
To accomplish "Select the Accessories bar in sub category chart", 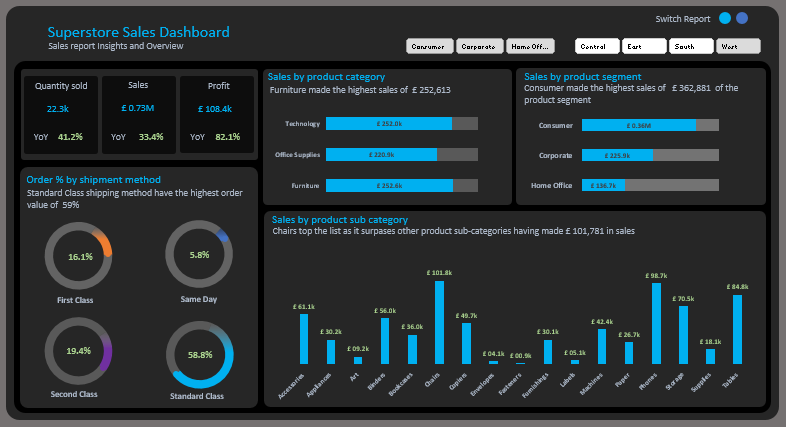I will 304,339.
